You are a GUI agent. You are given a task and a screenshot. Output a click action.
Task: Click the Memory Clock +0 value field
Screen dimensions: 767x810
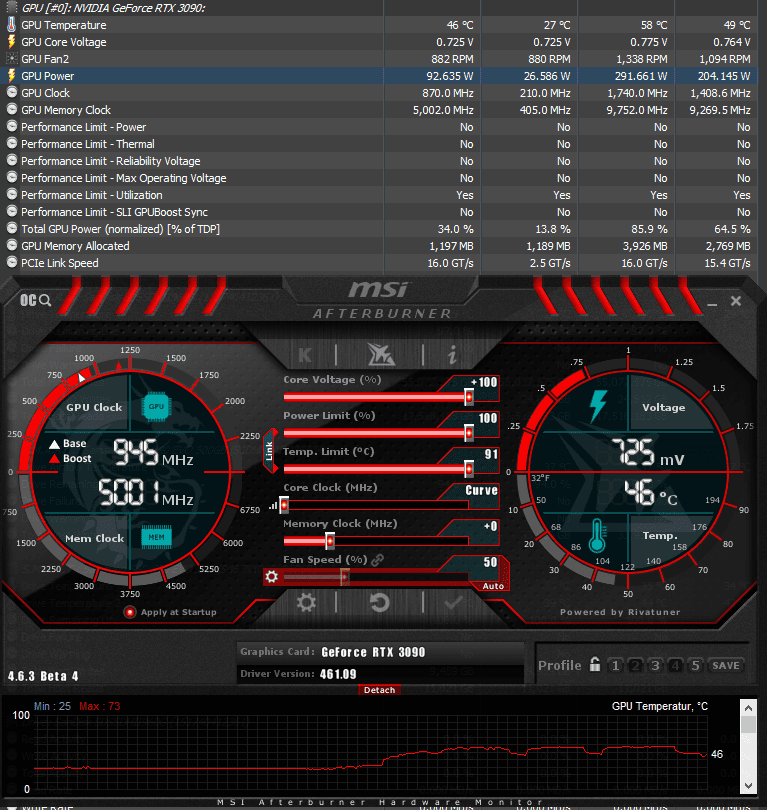click(490, 526)
